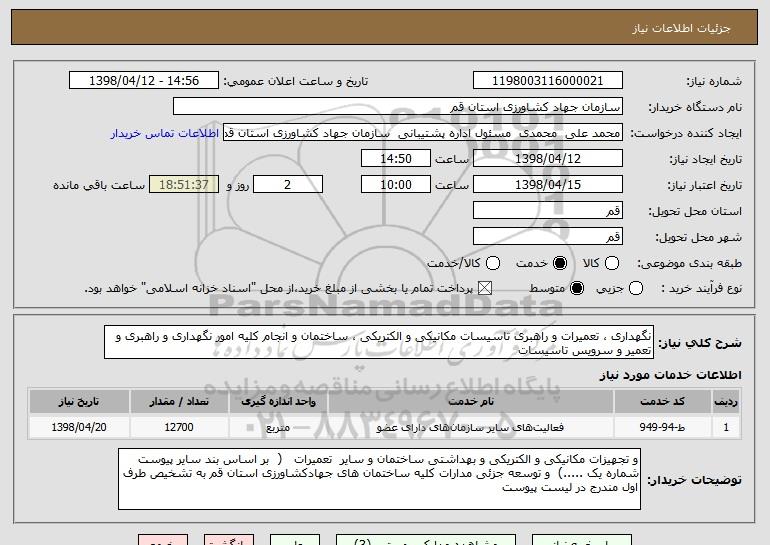The image size is (770, 545).
Task: Click the نام خدمت column header
Action: pyautogui.click(x=470, y=402)
